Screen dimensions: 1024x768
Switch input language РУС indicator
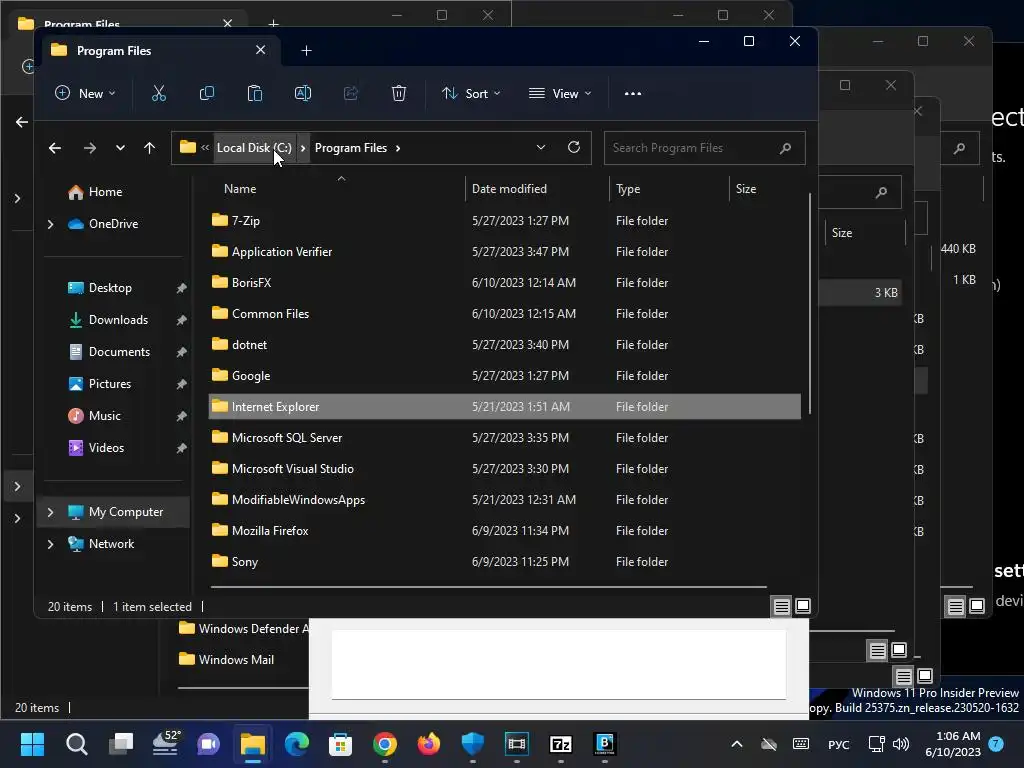click(x=839, y=744)
